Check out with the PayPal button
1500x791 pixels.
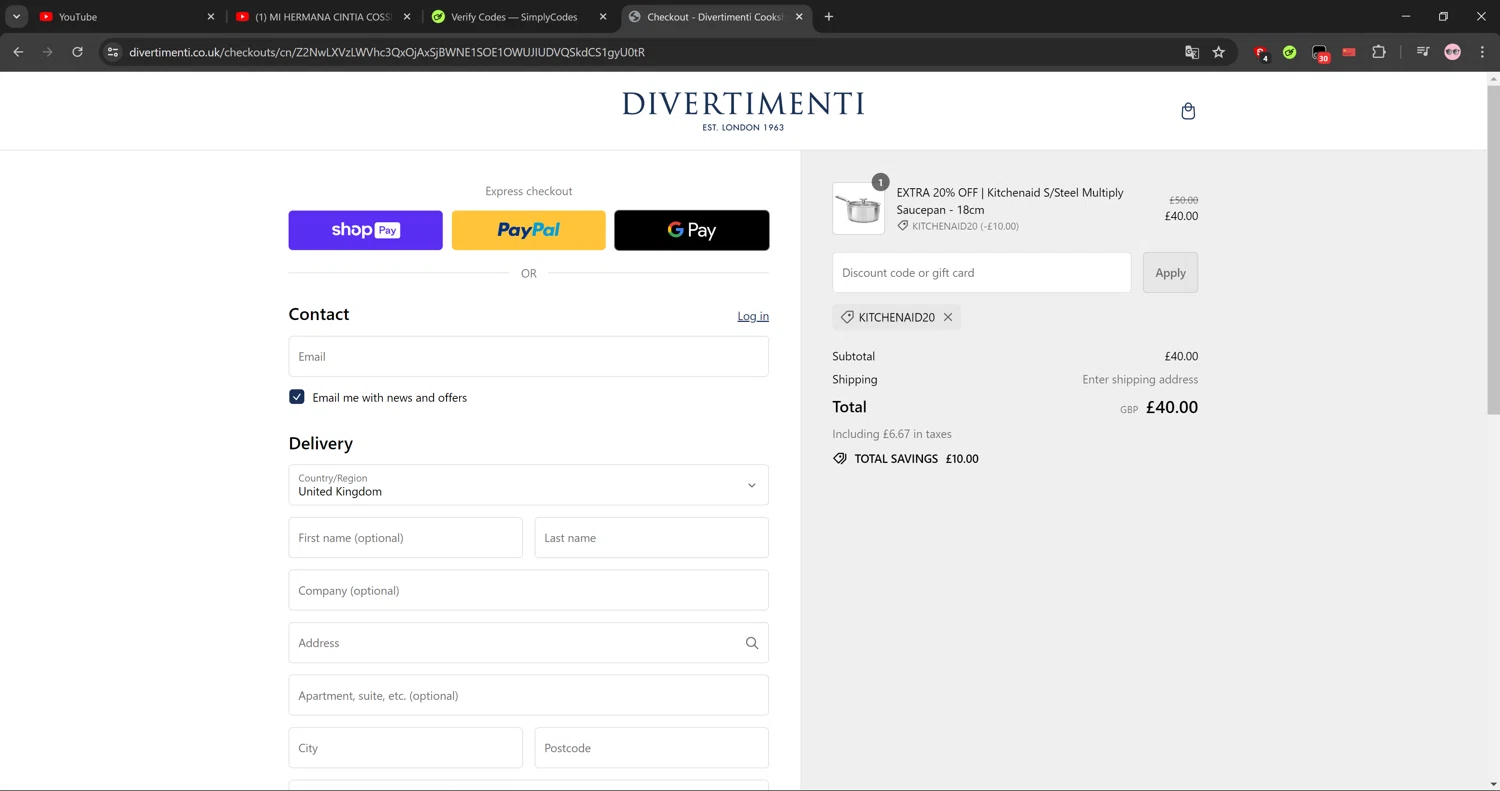tap(528, 230)
